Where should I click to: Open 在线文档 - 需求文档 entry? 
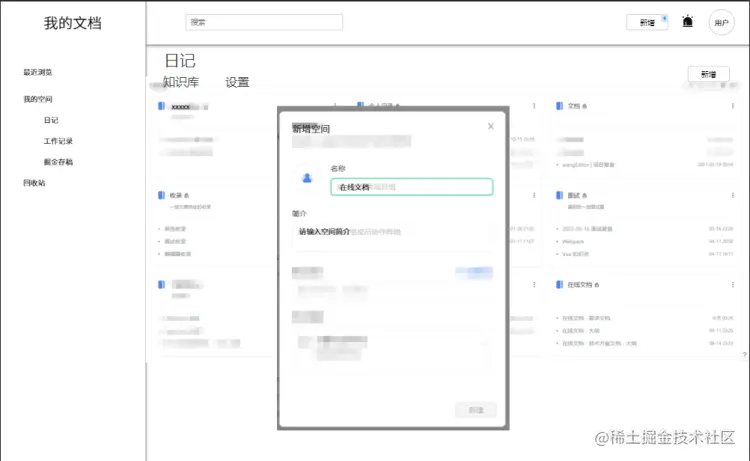586,318
